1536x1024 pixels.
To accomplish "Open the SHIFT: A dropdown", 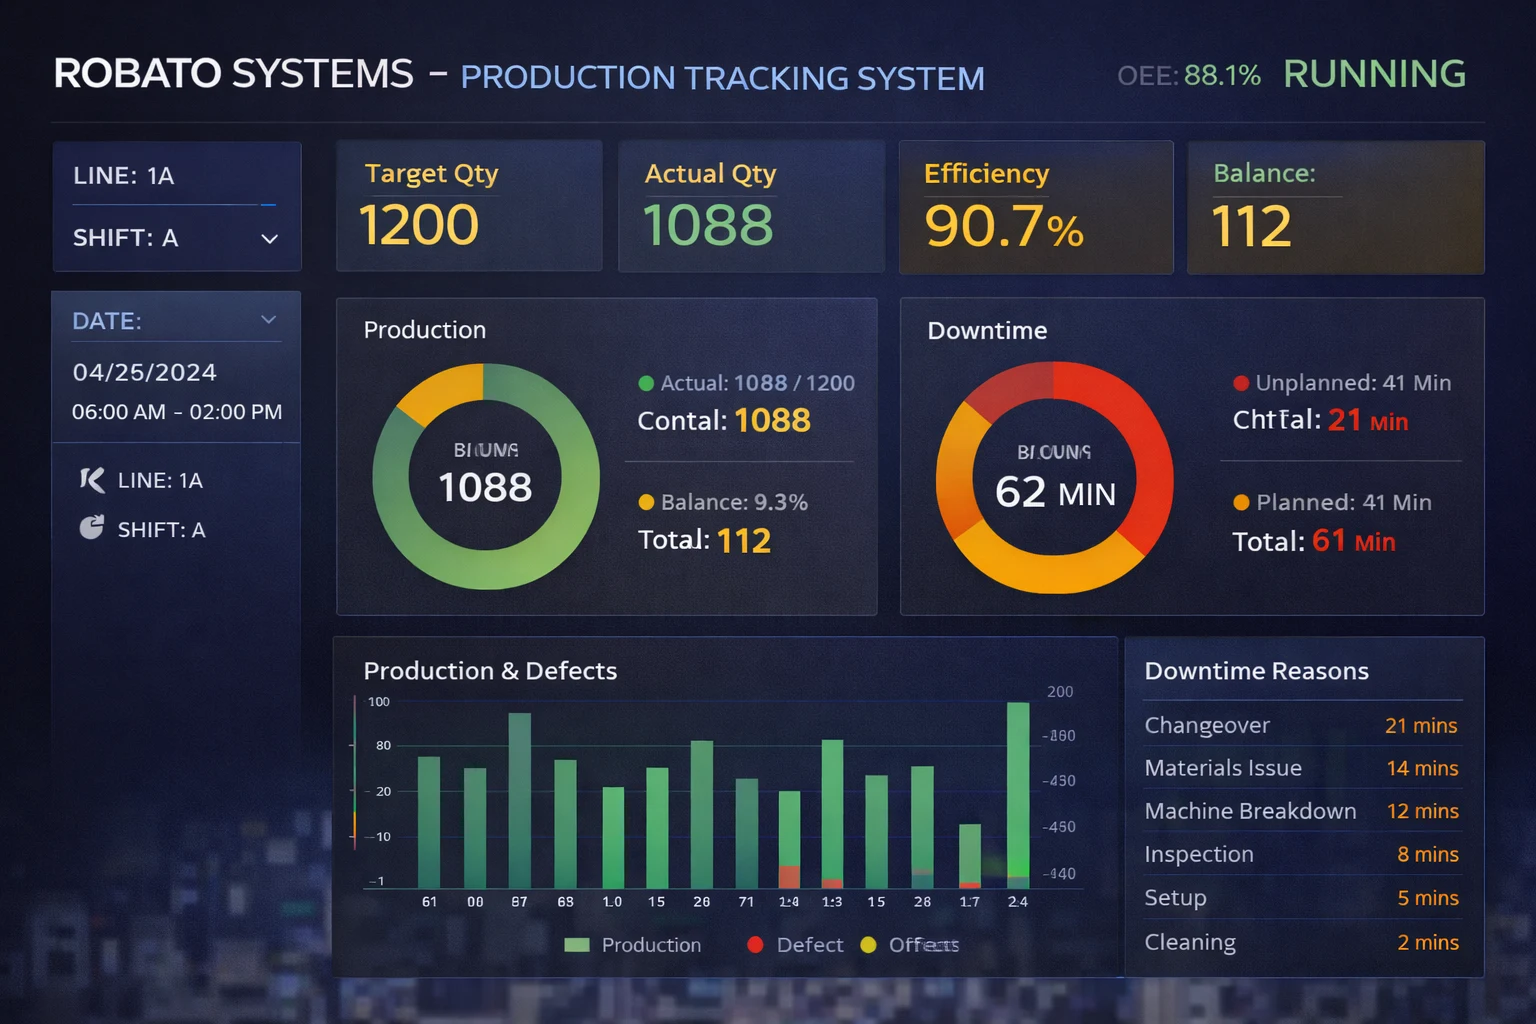I will point(269,238).
